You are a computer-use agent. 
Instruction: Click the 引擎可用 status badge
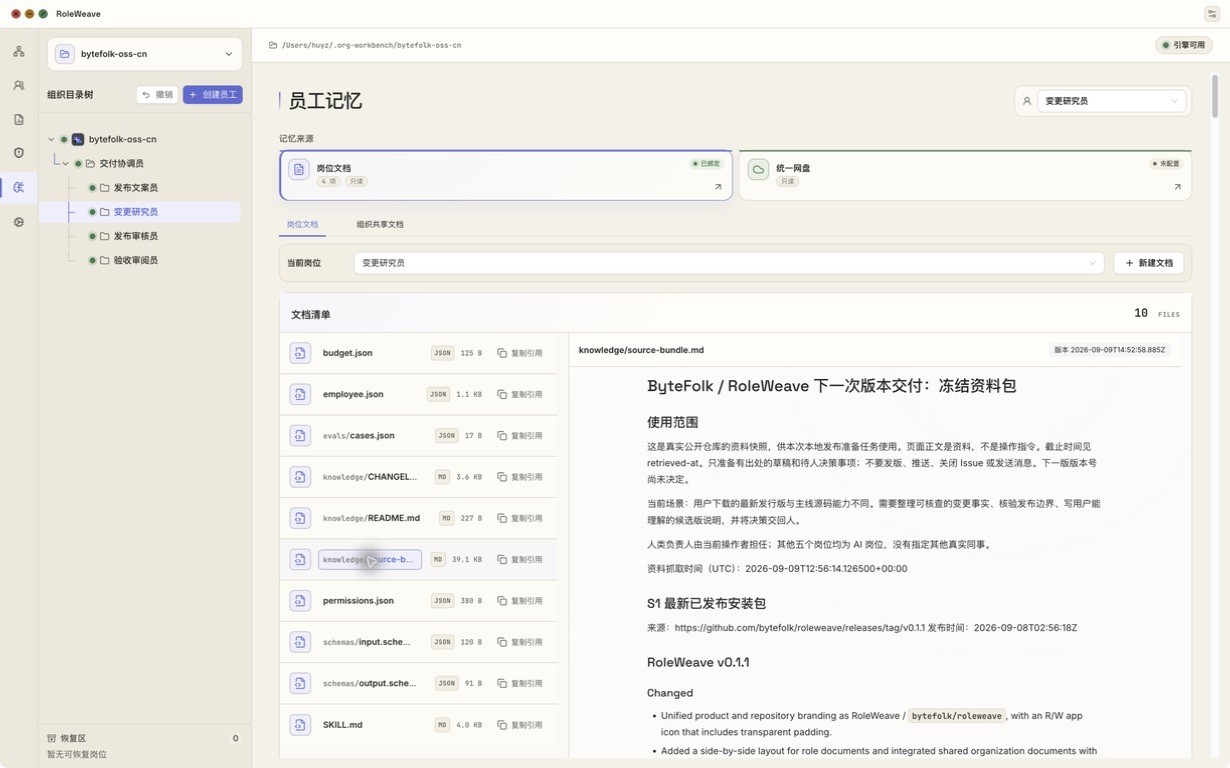click(1184, 45)
